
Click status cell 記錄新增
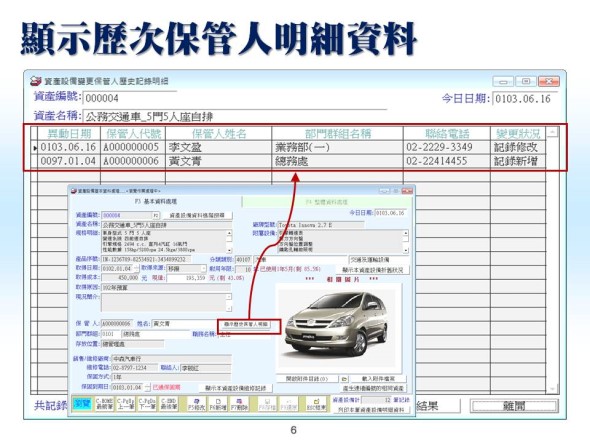pyautogui.click(x=519, y=161)
